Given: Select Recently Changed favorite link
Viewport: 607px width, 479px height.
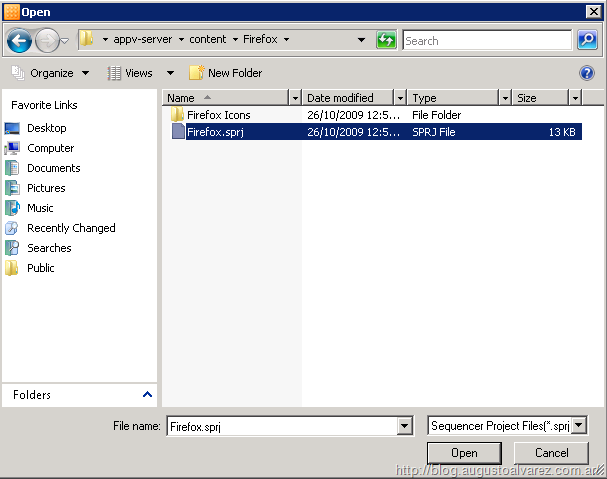Looking at the screenshot, I should point(70,228).
